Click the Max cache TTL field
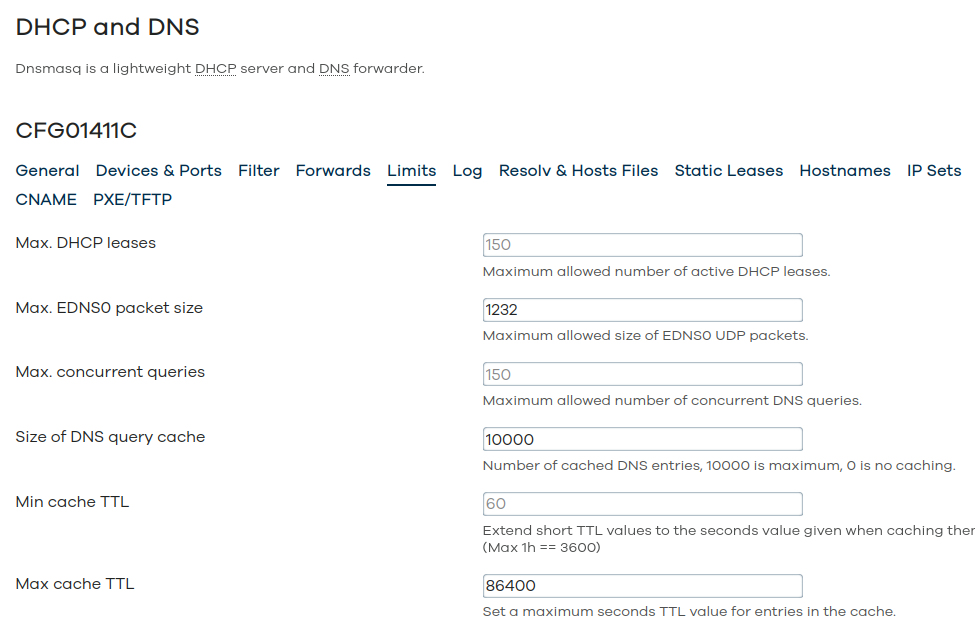975x632 pixels. 642,586
